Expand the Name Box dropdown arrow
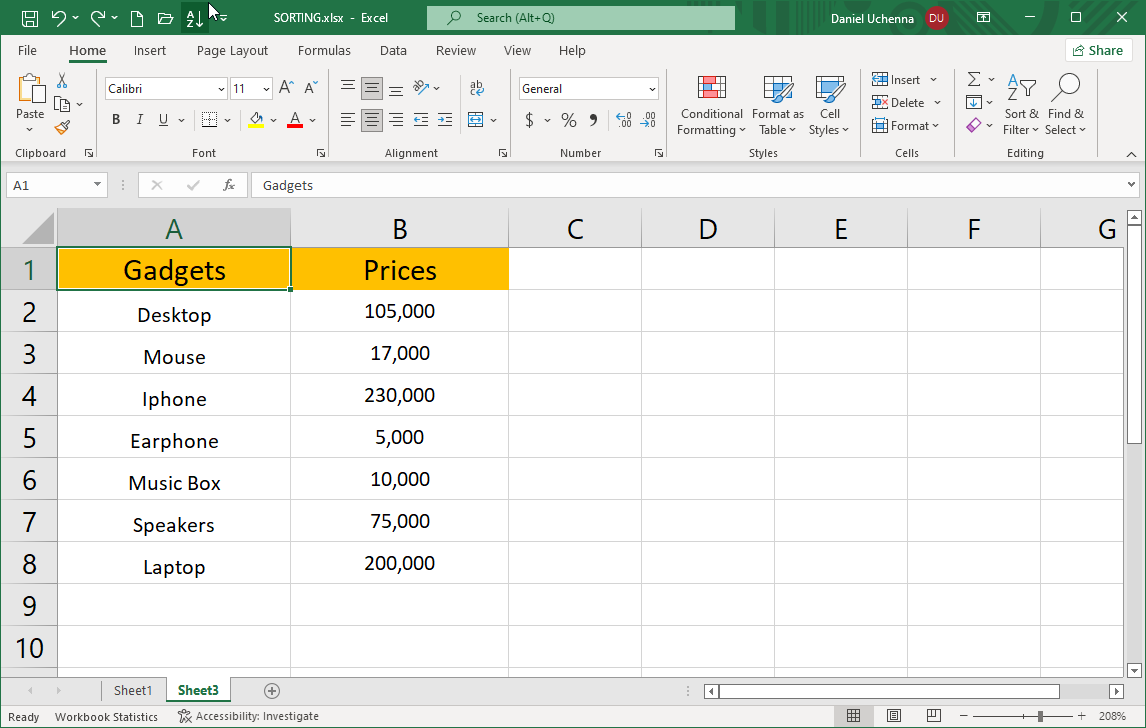Image resolution: width=1146 pixels, height=728 pixels. [x=97, y=185]
